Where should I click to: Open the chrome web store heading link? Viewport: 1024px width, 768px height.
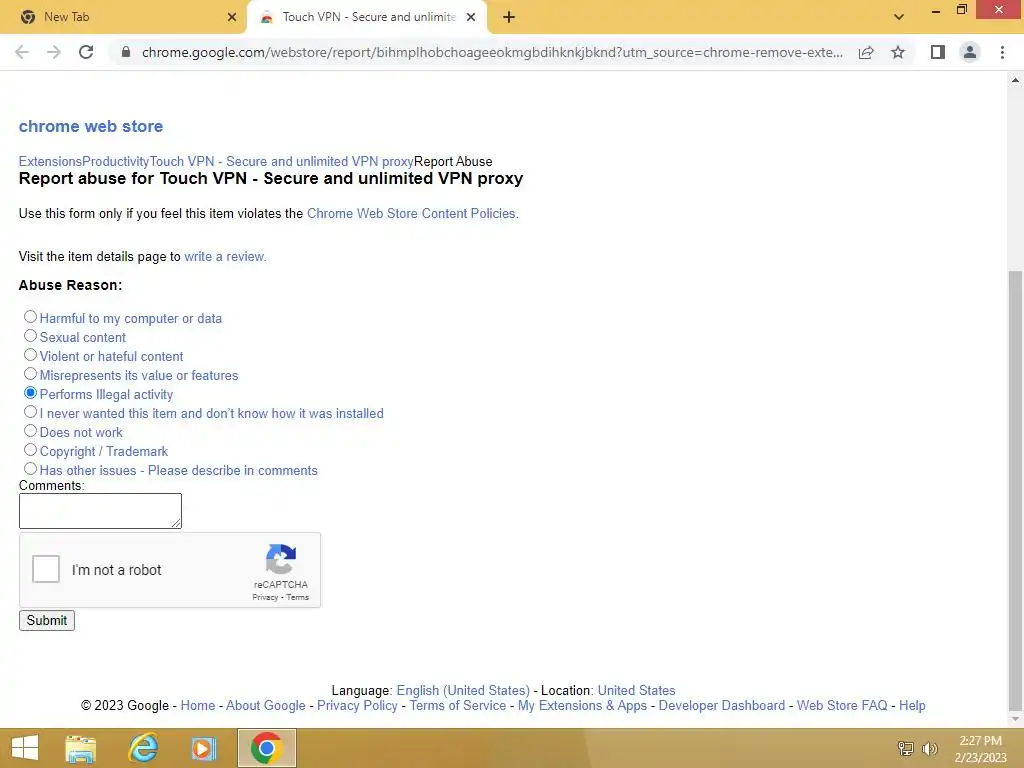pos(91,126)
